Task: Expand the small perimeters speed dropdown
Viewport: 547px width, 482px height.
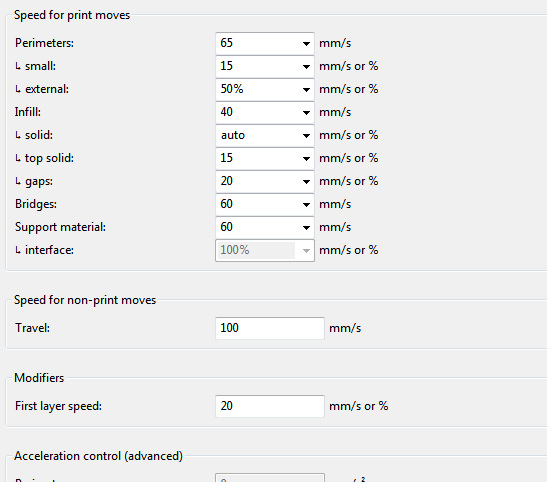Action: pyautogui.click(x=306, y=67)
